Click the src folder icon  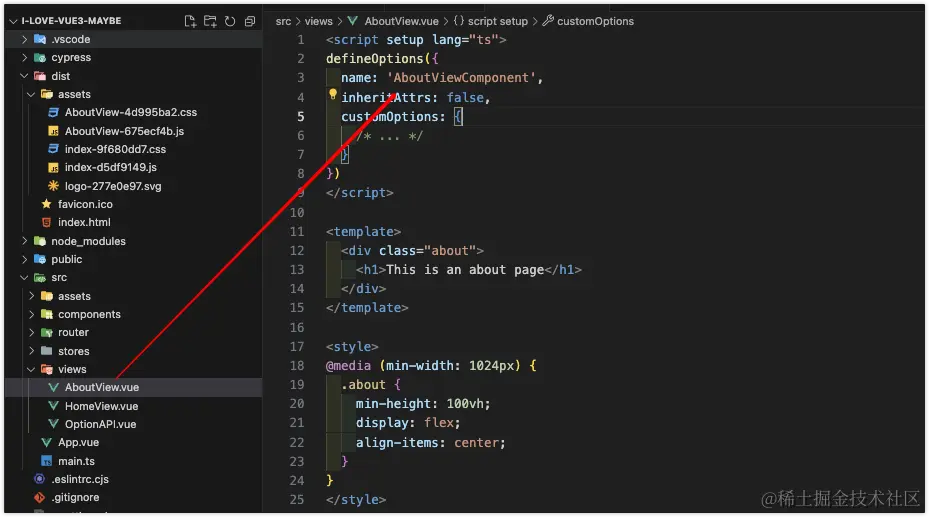coord(40,278)
